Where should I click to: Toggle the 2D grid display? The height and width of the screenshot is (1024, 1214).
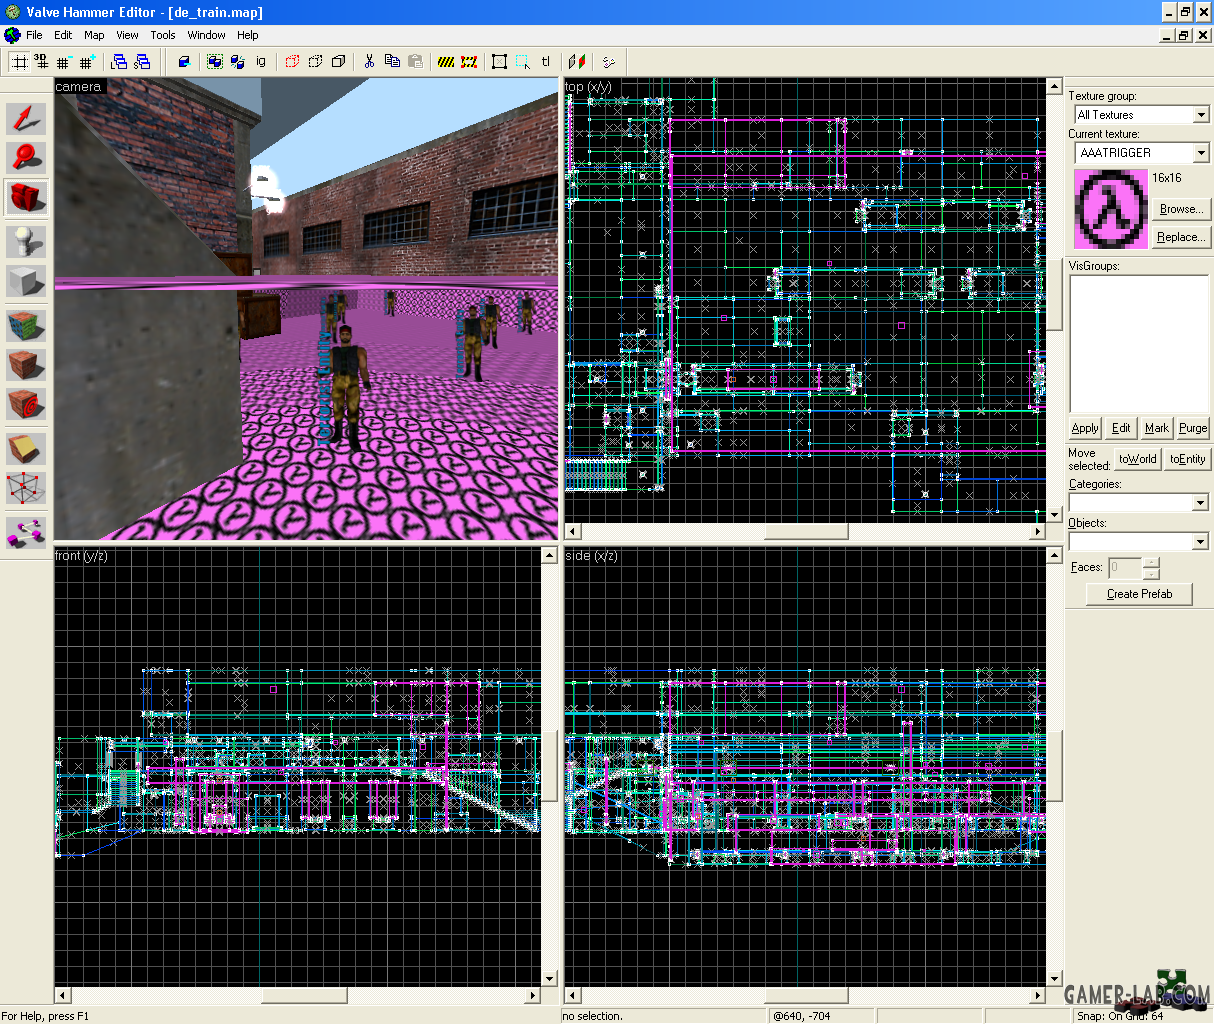click(x=18, y=62)
